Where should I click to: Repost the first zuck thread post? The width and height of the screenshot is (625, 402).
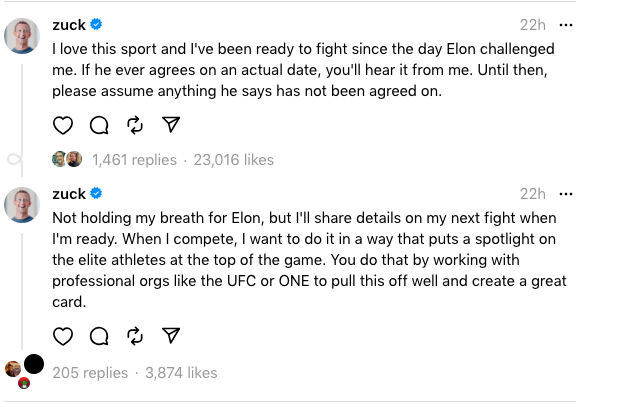tap(135, 125)
